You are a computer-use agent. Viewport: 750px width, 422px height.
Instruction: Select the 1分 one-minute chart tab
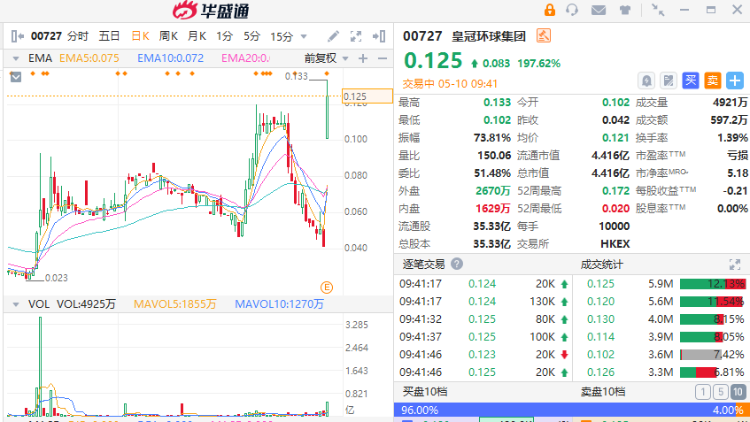(x=224, y=36)
